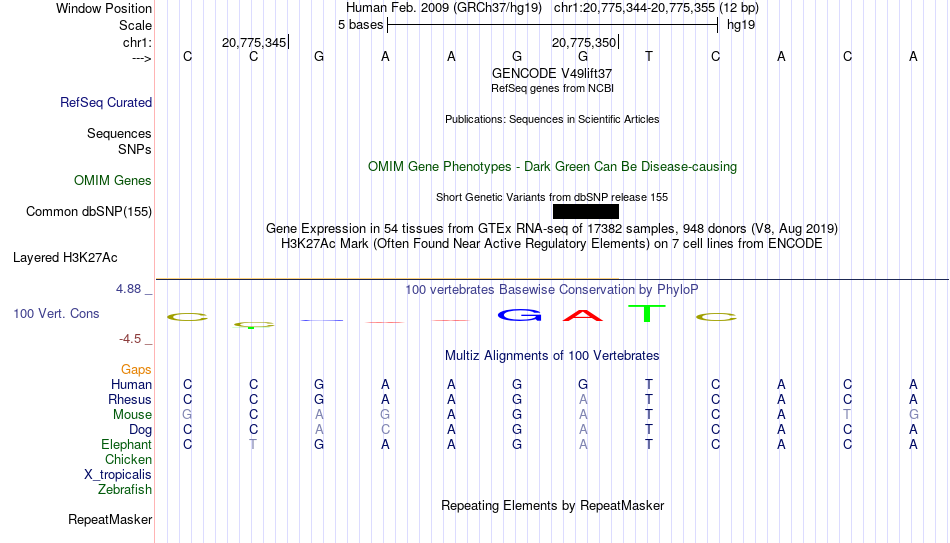
Task: Click the Human species label
Action: [131, 385]
